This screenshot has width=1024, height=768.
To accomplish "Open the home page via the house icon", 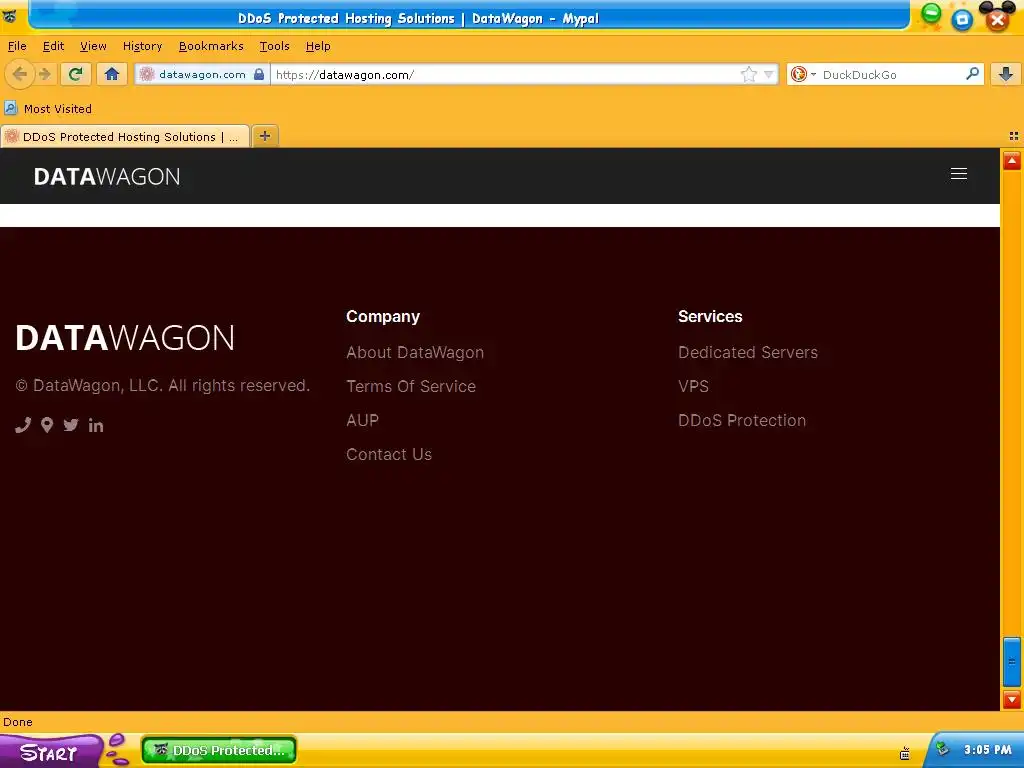I will tap(112, 74).
